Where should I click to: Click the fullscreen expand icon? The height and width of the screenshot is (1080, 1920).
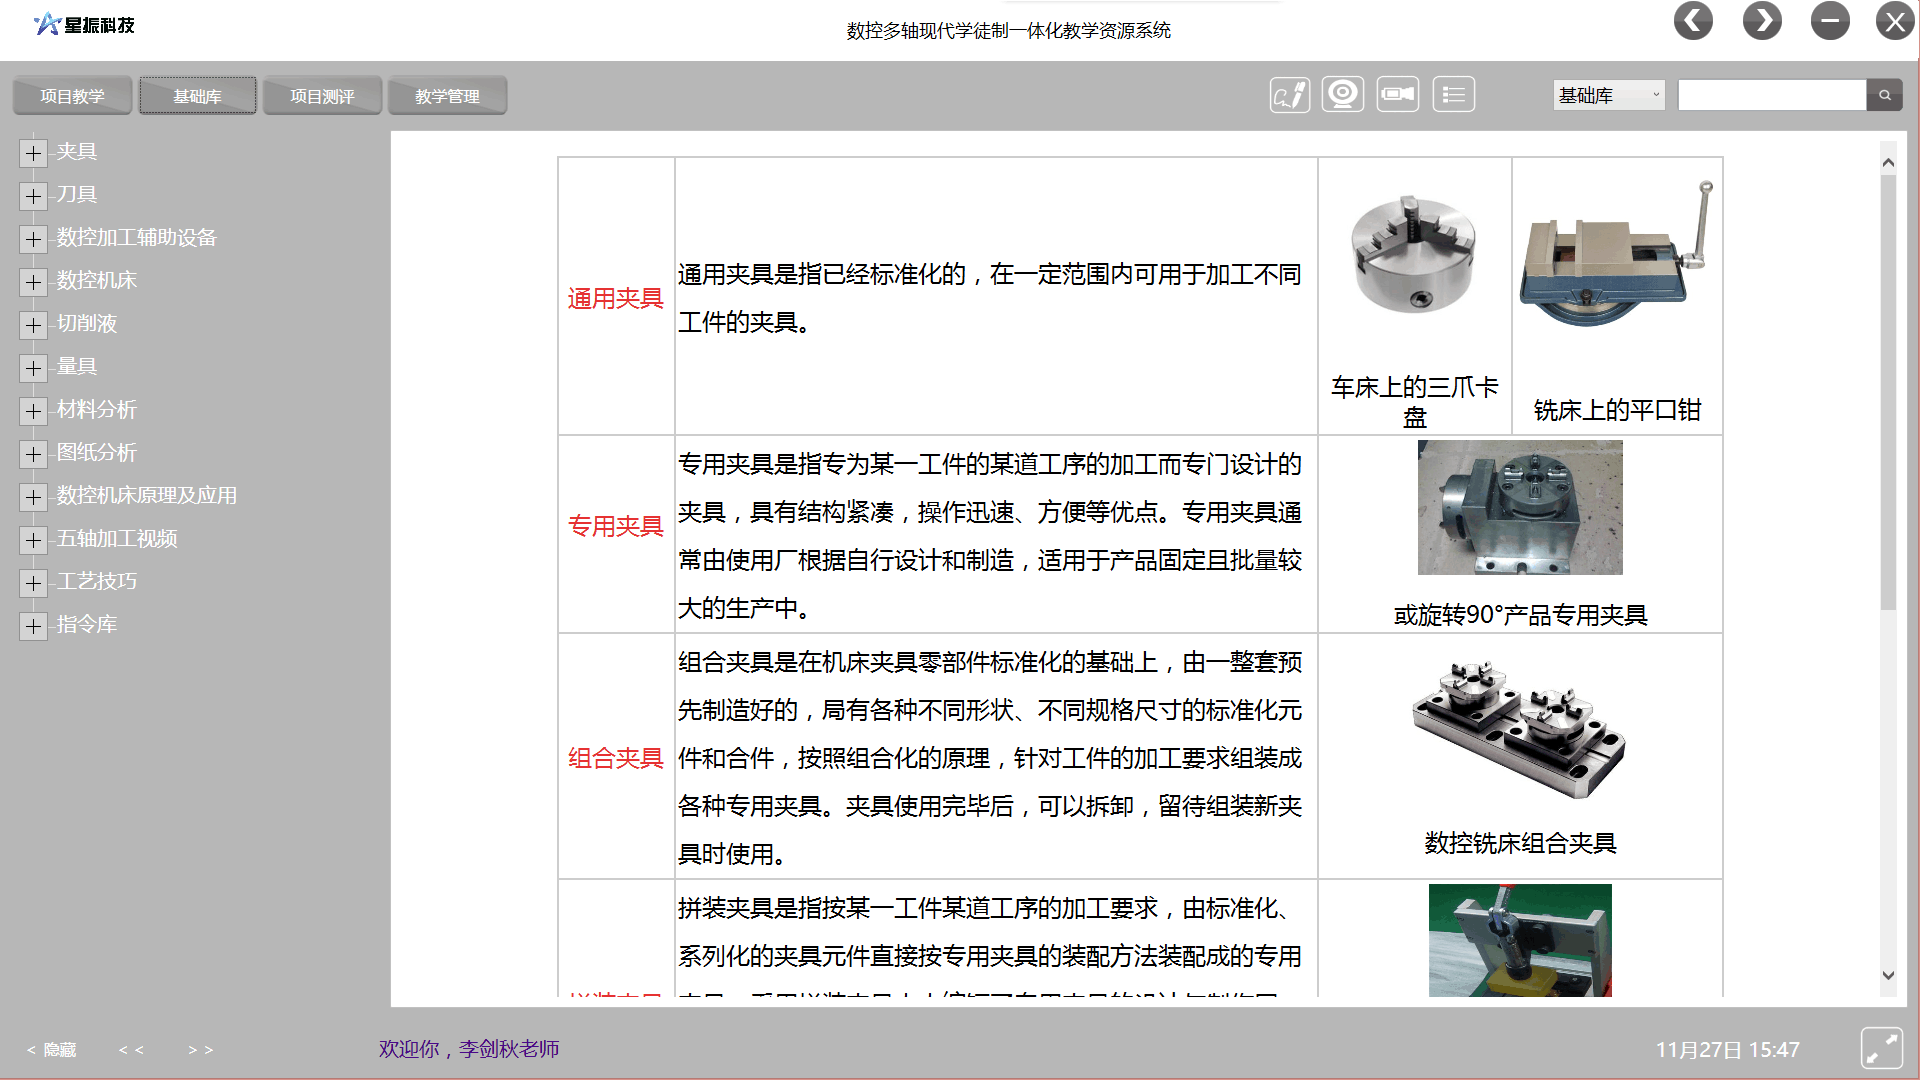1881,1049
